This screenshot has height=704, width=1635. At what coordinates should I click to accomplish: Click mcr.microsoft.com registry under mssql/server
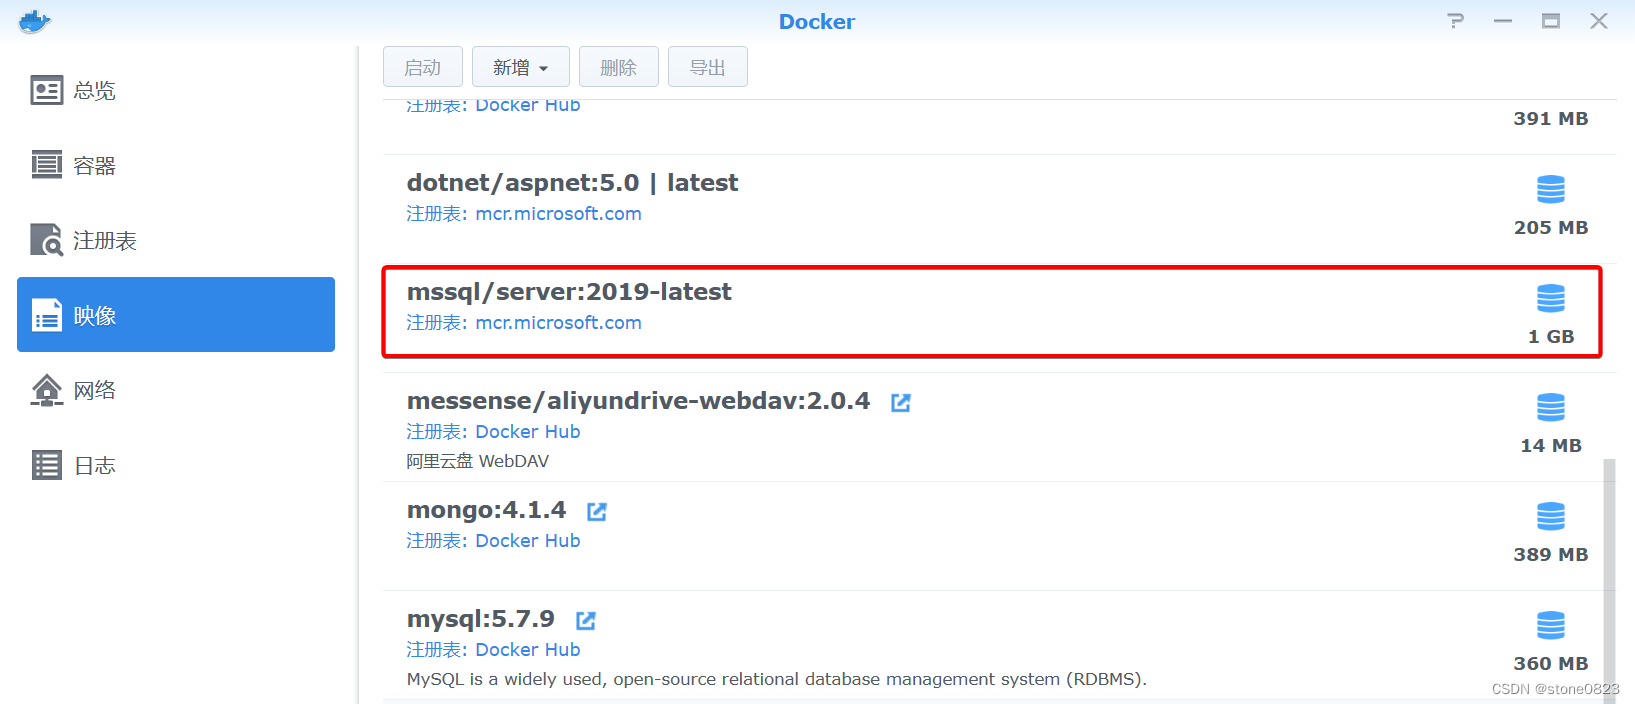click(558, 323)
